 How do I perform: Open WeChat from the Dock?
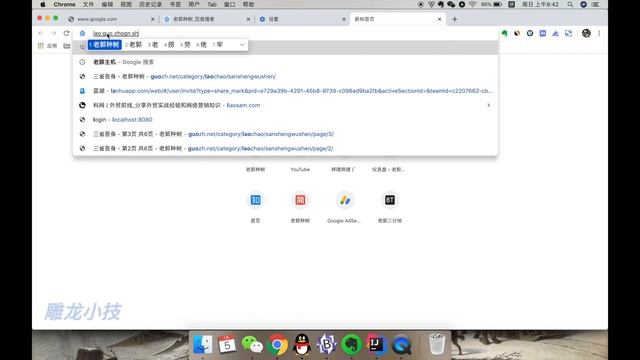click(x=252, y=345)
